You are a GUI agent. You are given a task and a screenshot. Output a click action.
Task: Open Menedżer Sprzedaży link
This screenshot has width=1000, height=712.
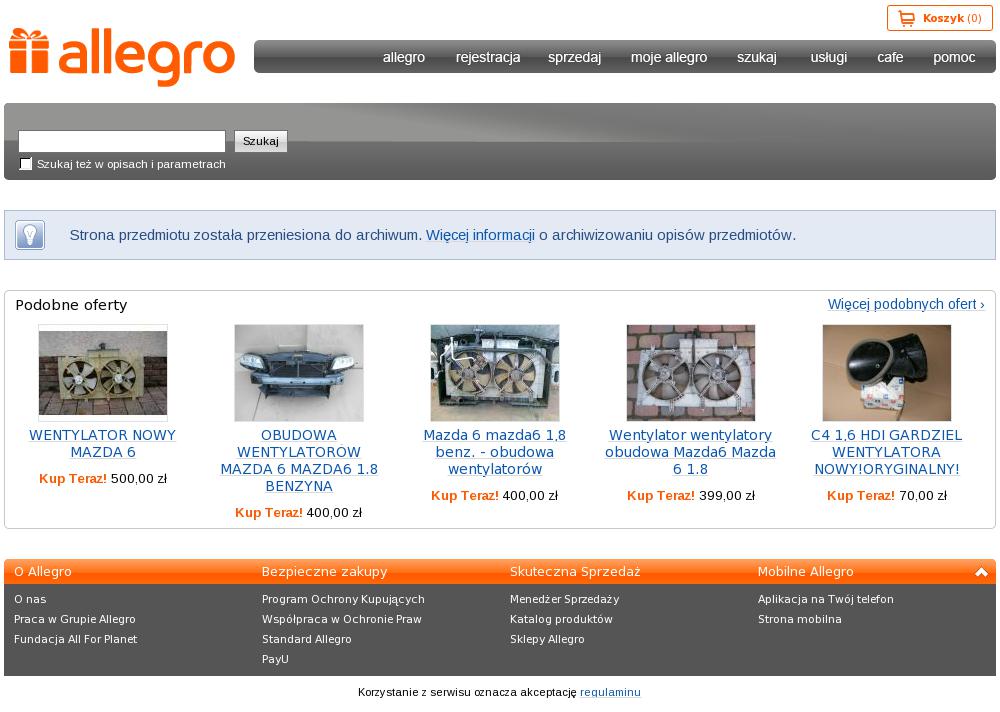(x=564, y=599)
